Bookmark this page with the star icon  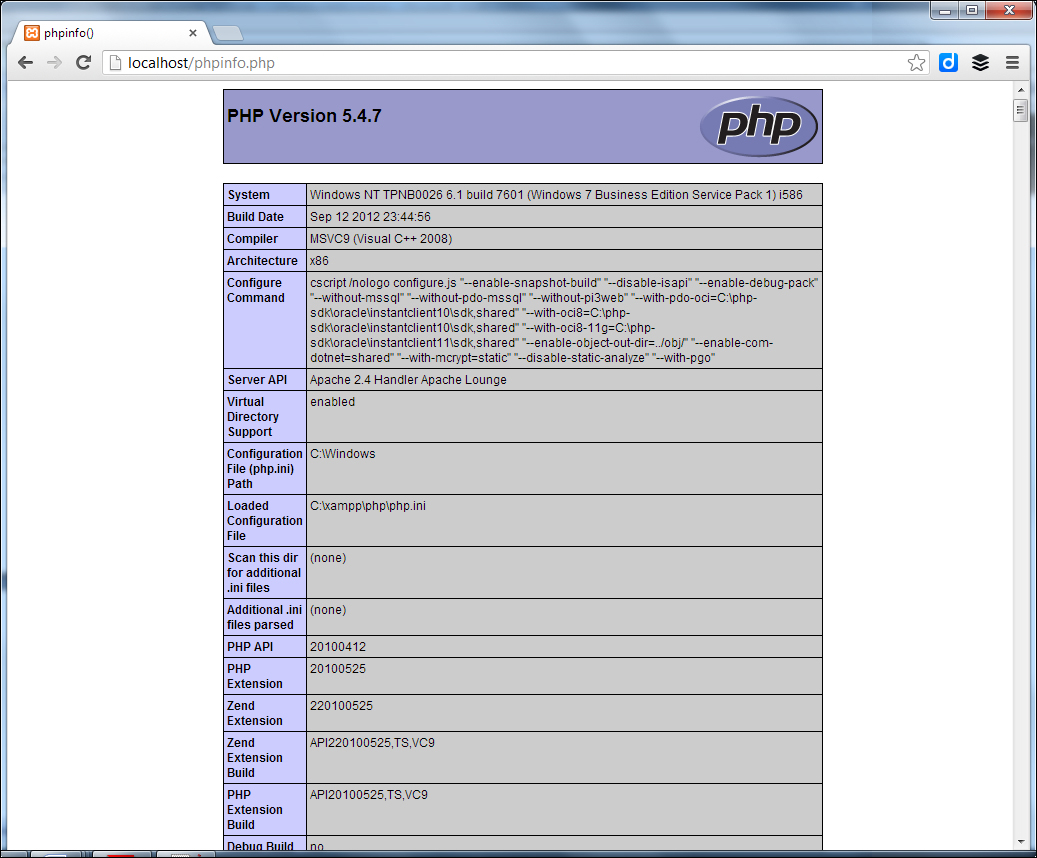(x=916, y=63)
